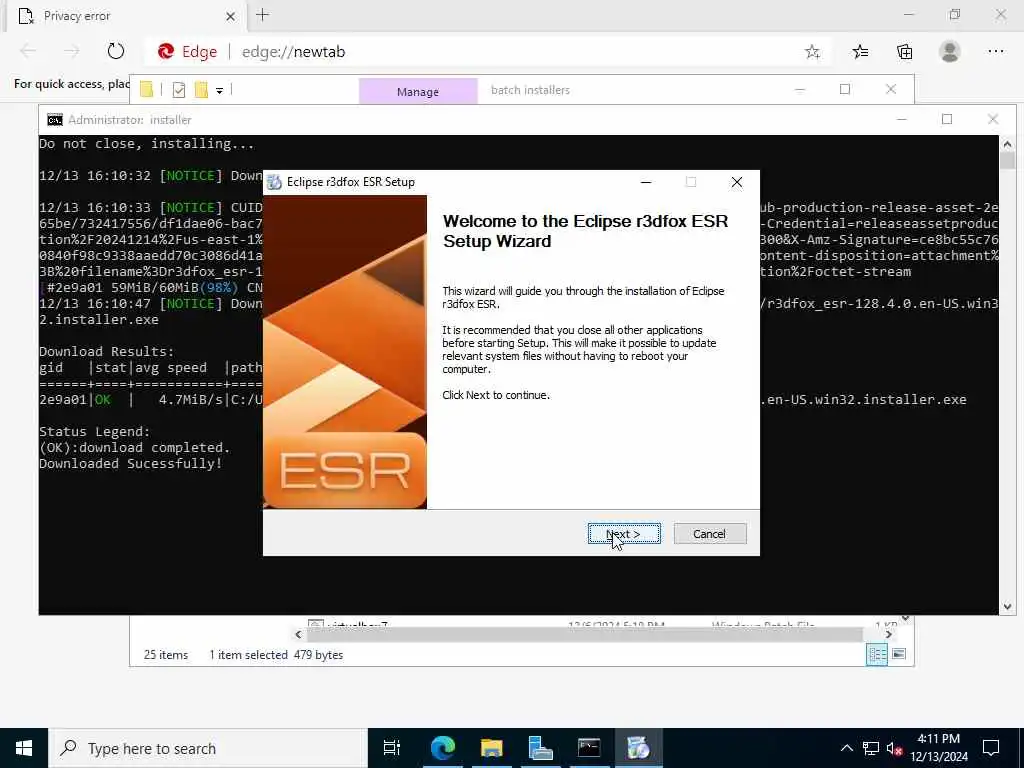Viewport: 1024px width, 768px height.
Task: Click 'Status Legend:' console line
Action: (x=95, y=432)
